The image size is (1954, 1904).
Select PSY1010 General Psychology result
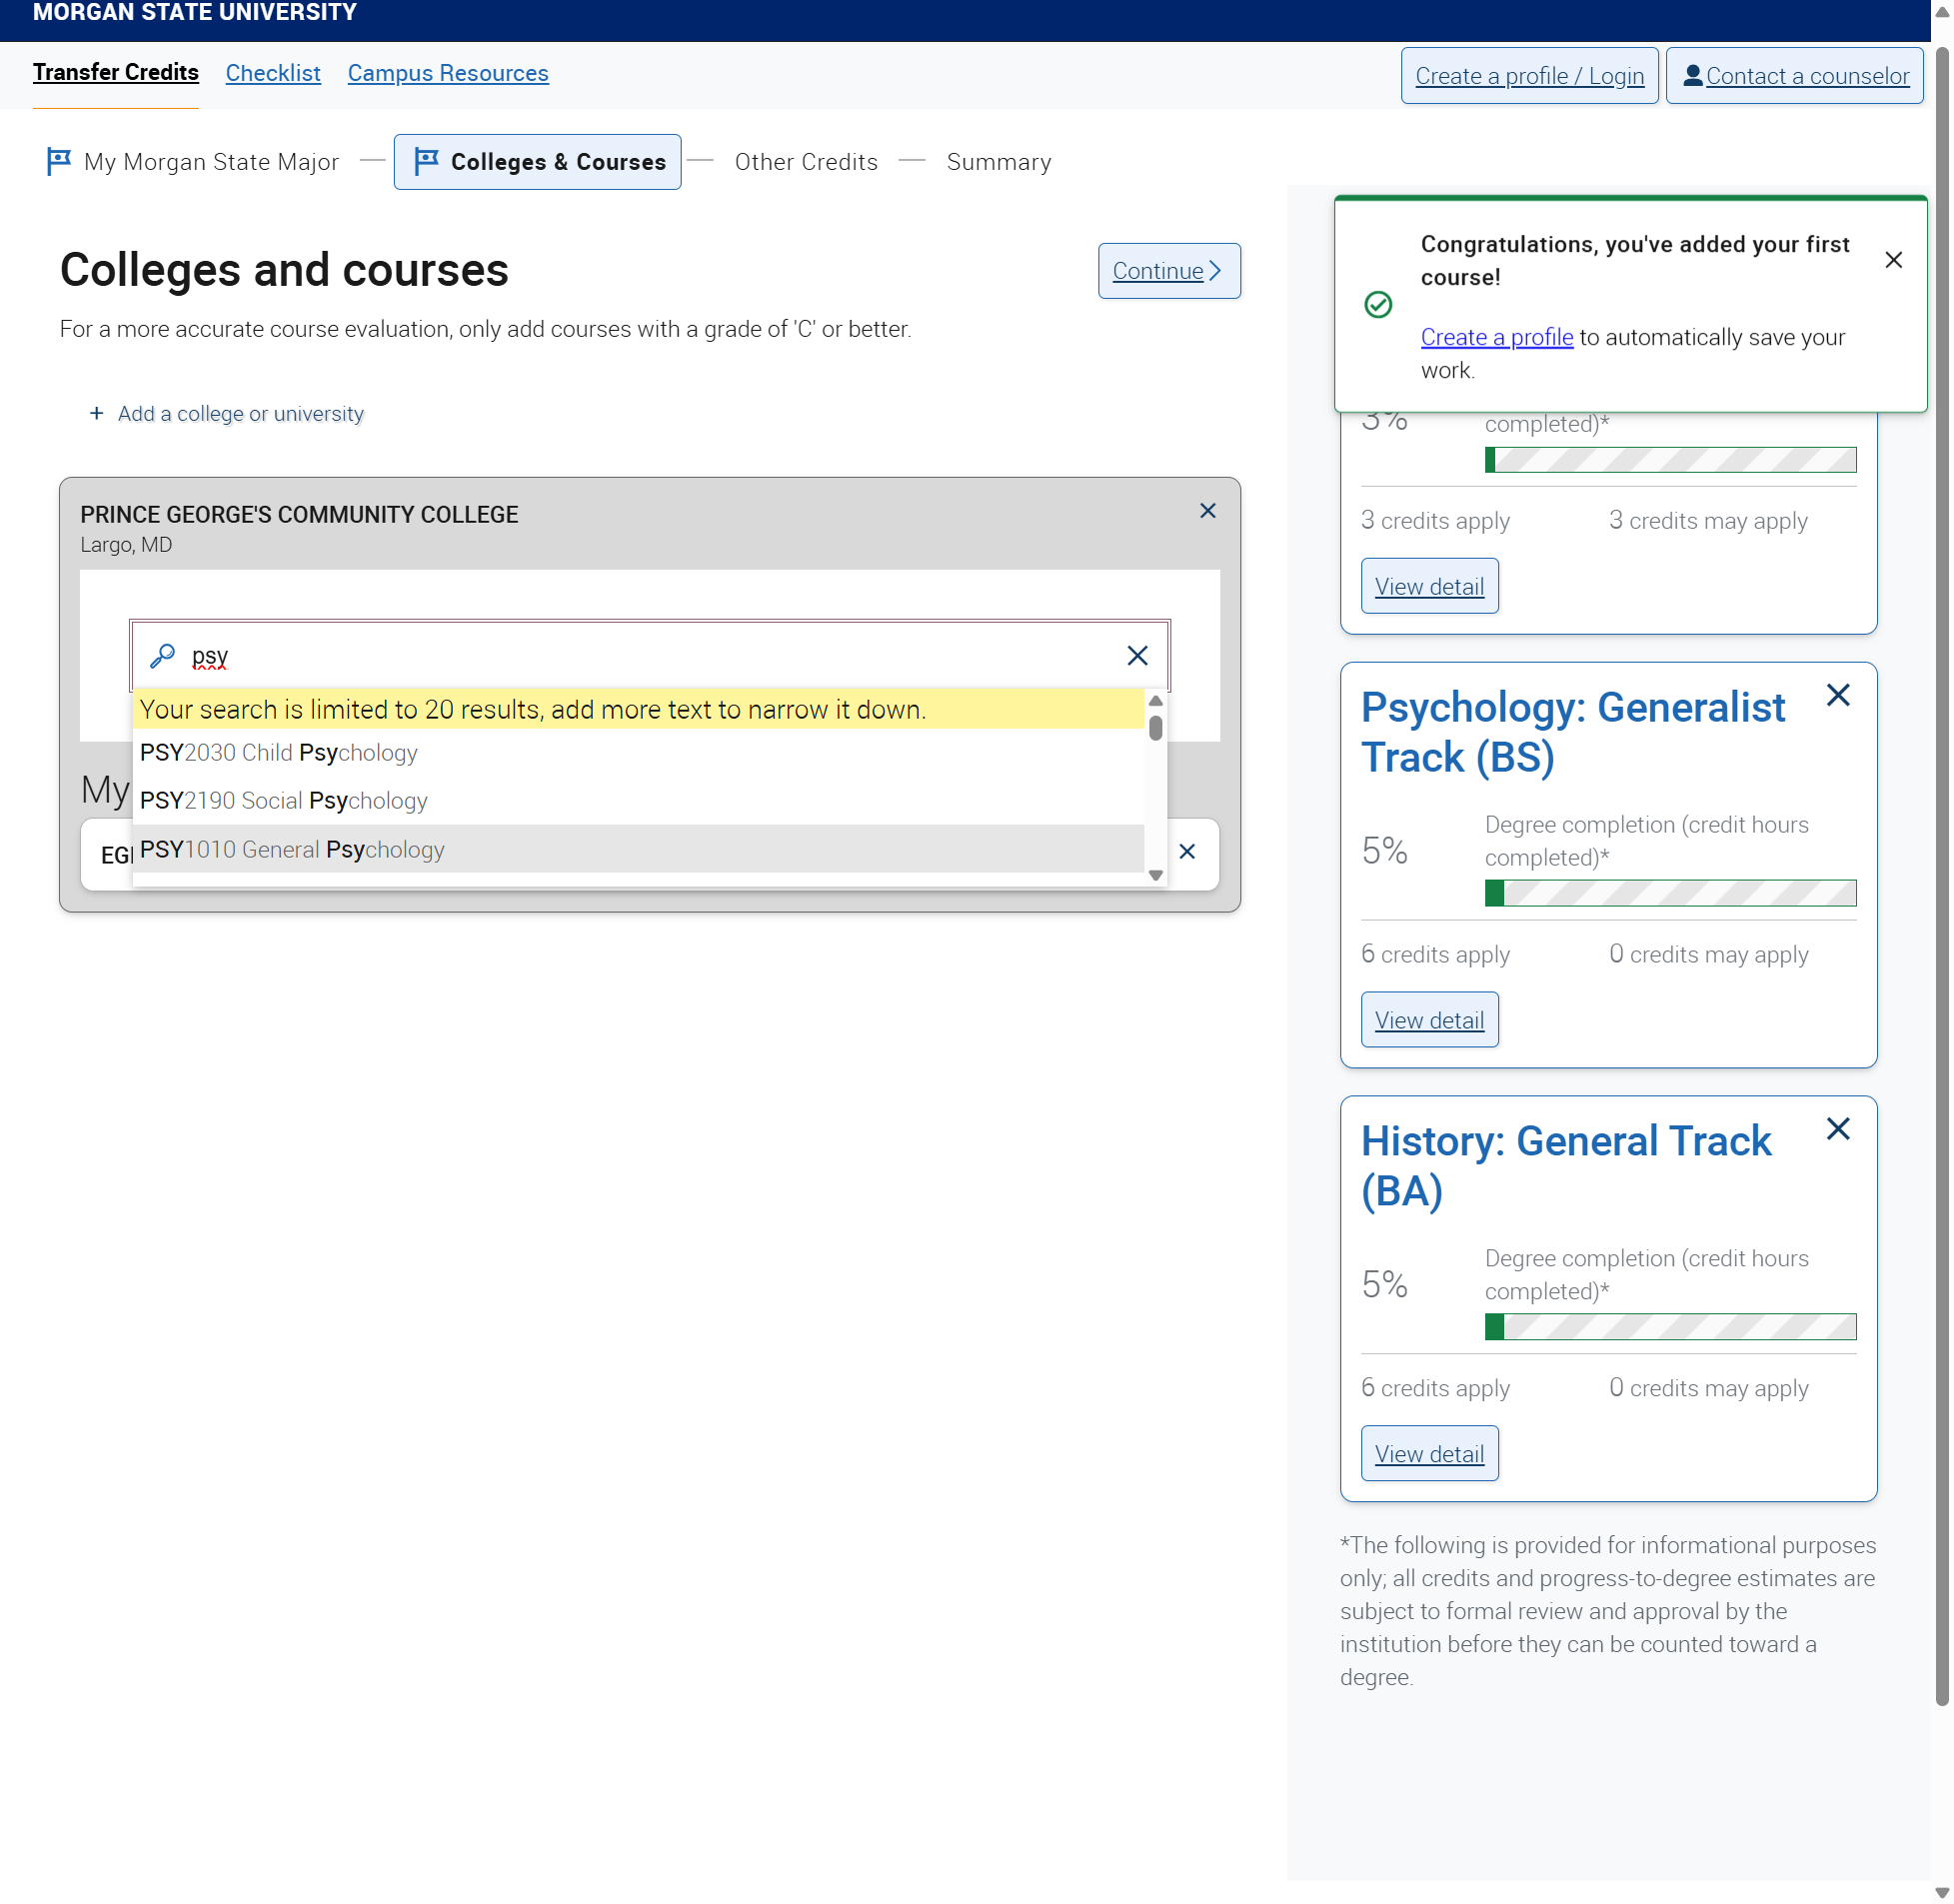[x=638, y=850]
